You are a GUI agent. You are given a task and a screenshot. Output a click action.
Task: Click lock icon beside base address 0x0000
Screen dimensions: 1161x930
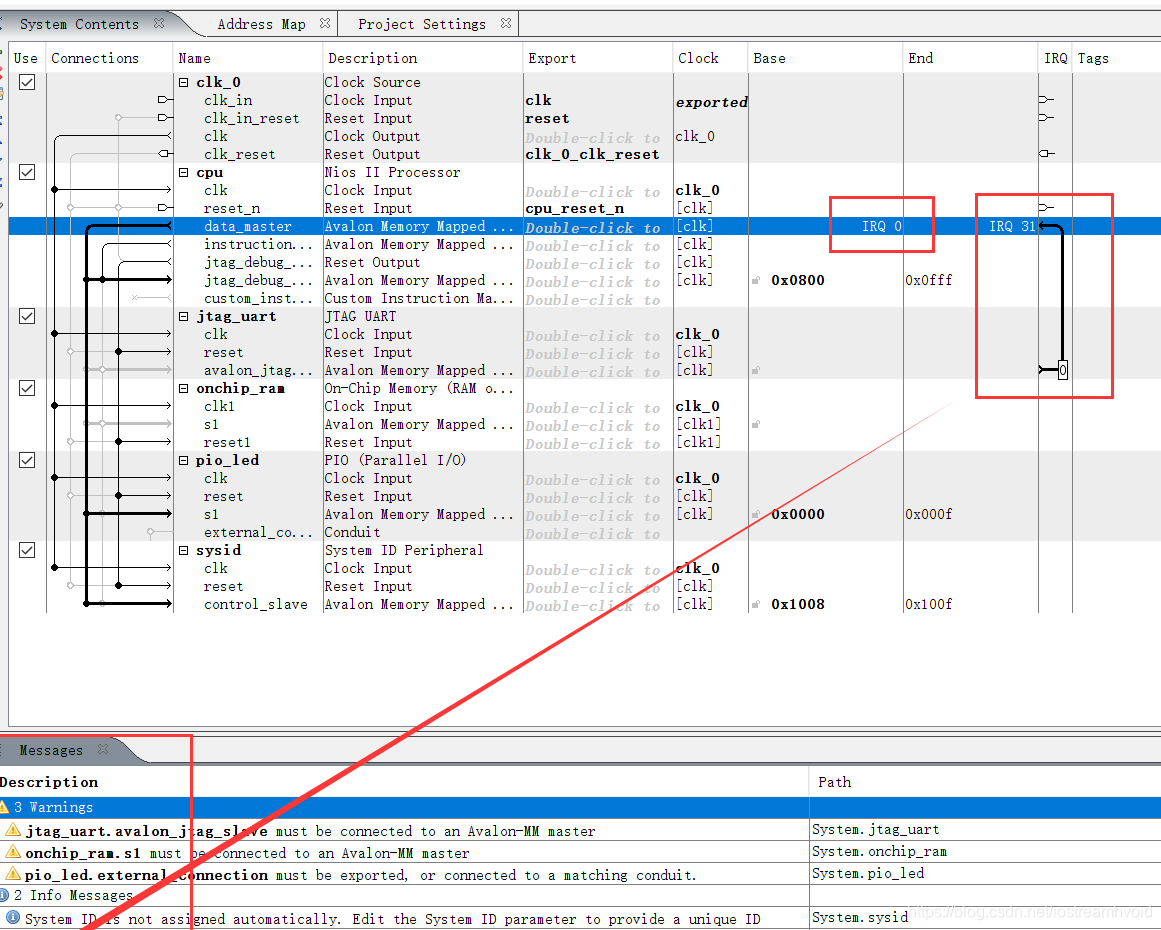pos(756,514)
